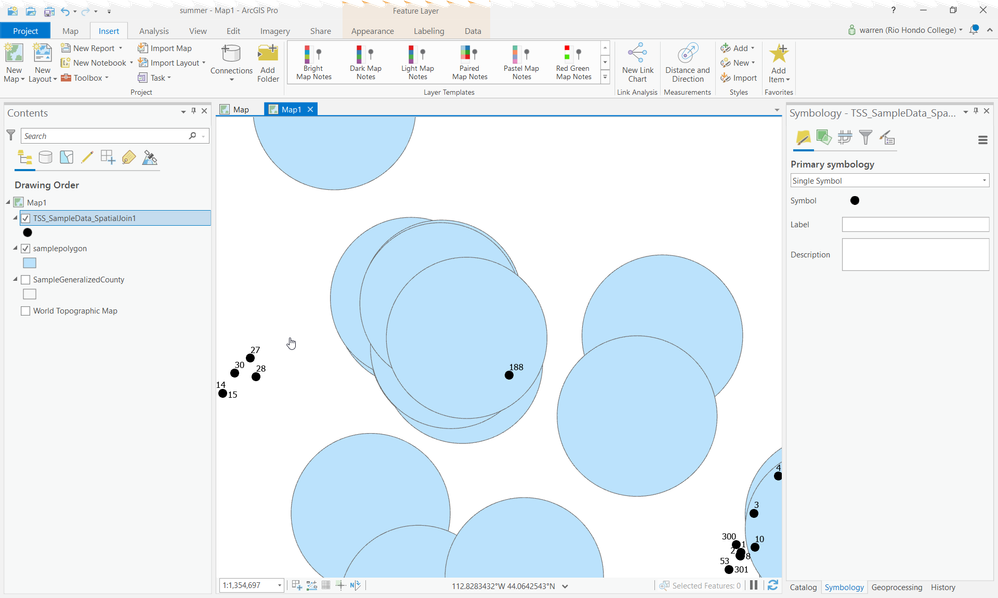Select Paired Map Notes template

coord(470,63)
